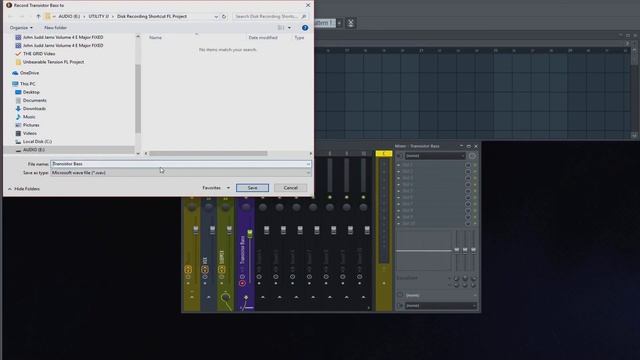Image resolution: width=640 pixels, height=360 pixels.
Task: Click the Save button
Action: (x=252, y=188)
